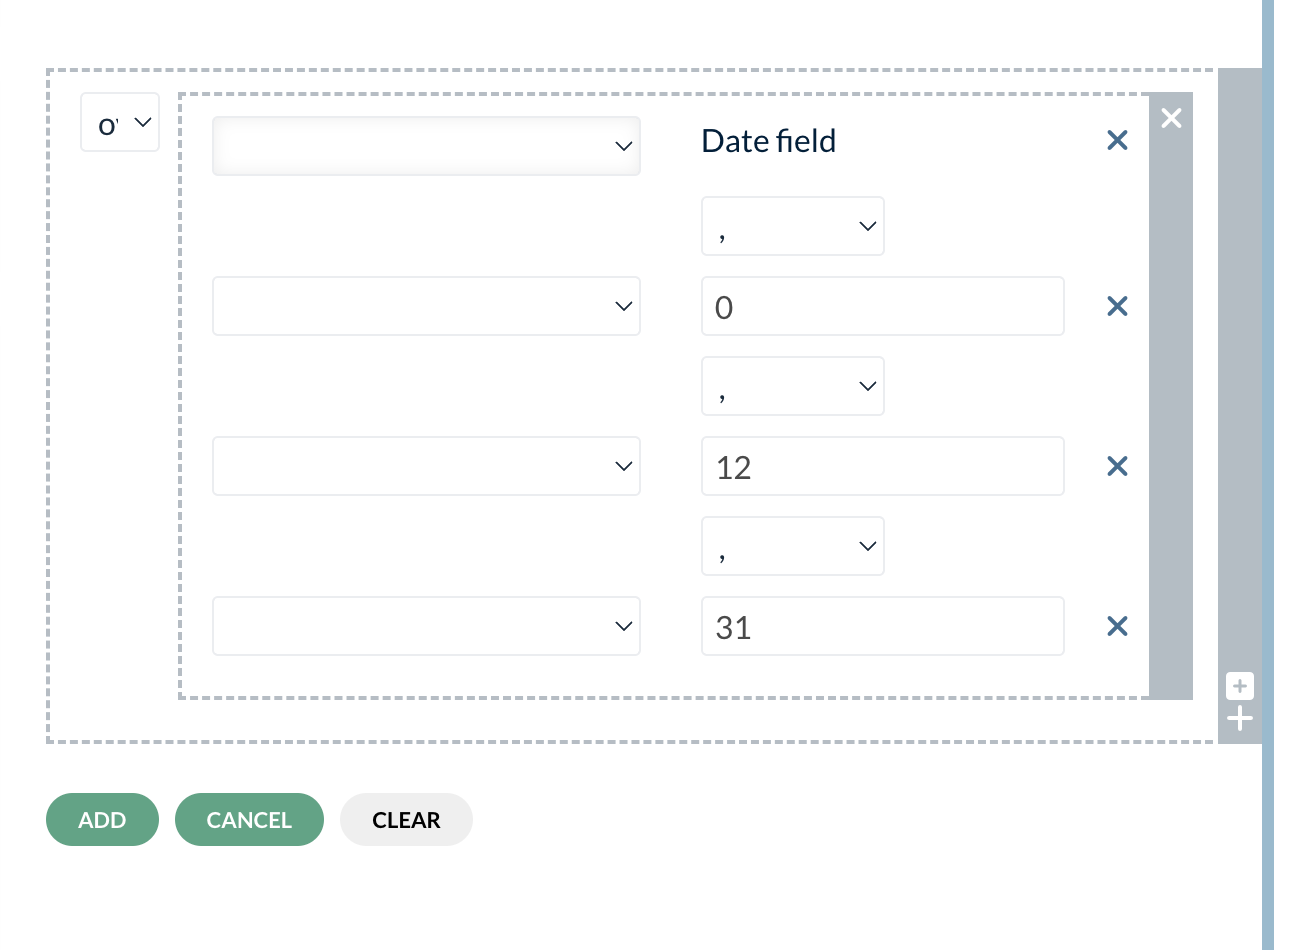
Task: Open the dropdown beside Date field
Action: pyautogui.click(x=426, y=146)
